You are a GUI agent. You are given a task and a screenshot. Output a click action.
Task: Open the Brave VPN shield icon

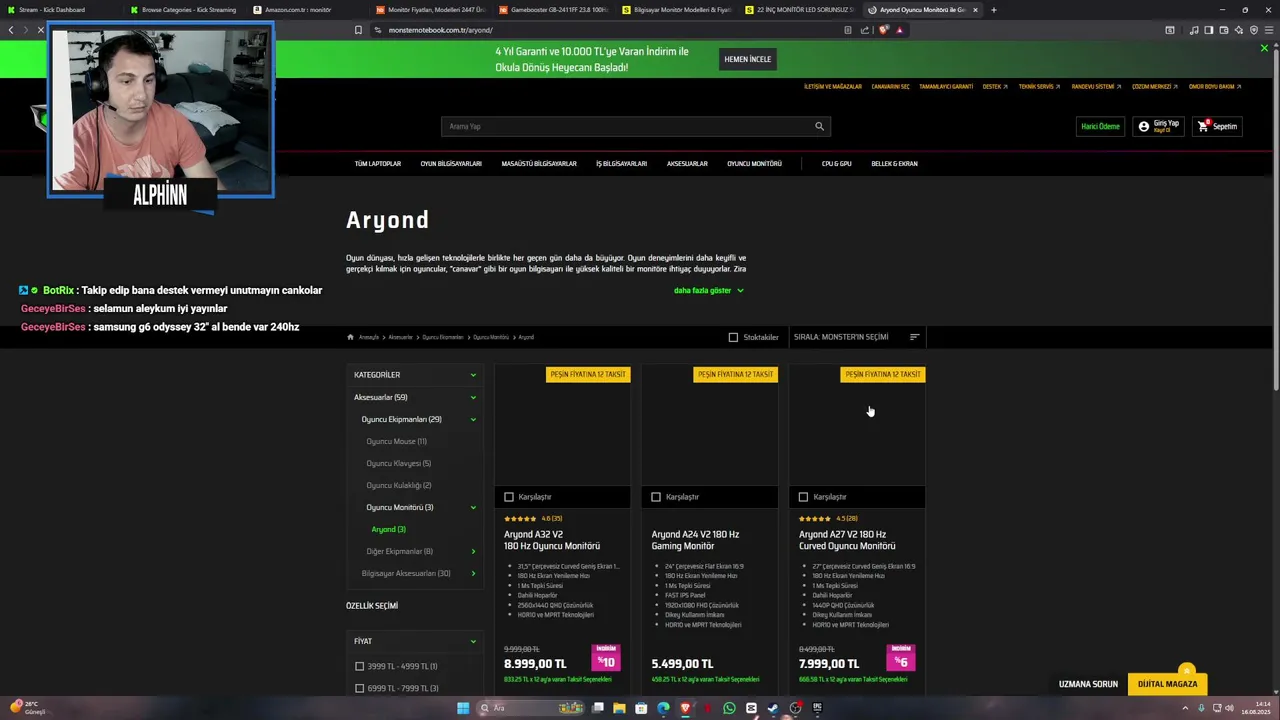click(x=1254, y=30)
